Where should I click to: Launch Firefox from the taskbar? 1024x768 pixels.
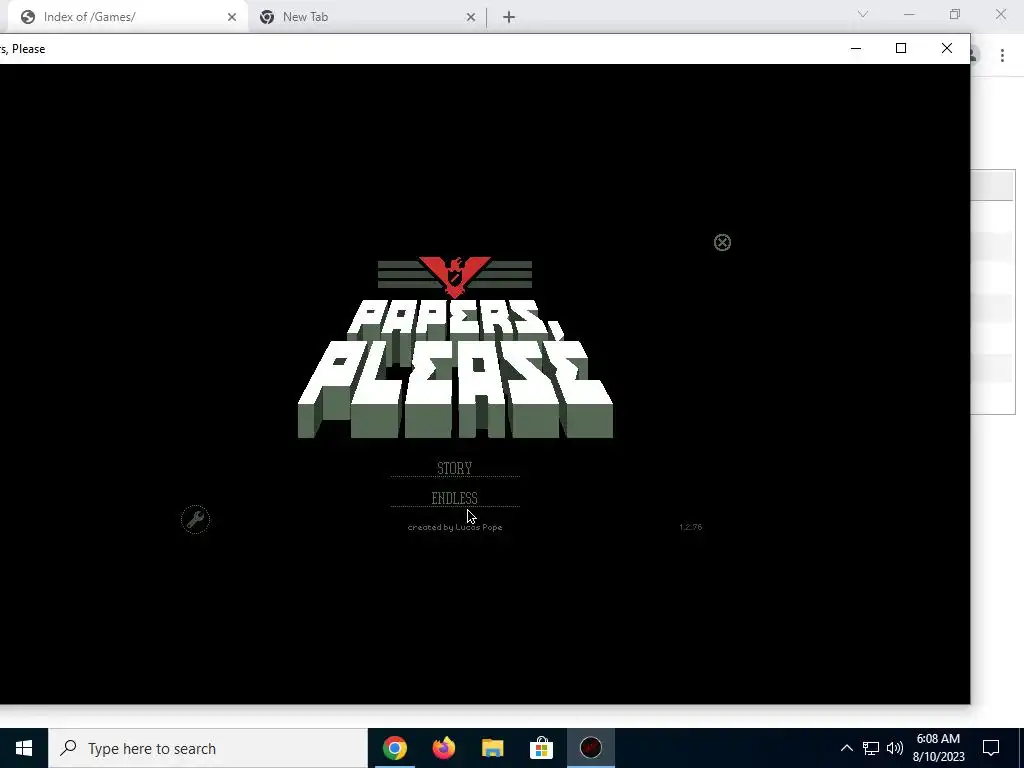click(443, 748)
